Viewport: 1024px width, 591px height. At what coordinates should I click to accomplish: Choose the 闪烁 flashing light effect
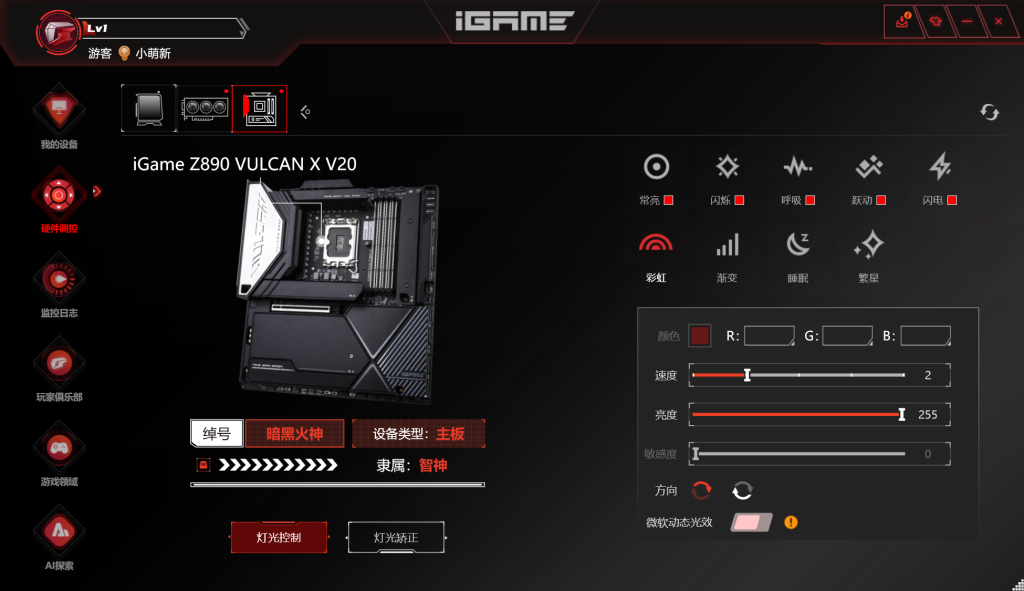pos(727,167)
